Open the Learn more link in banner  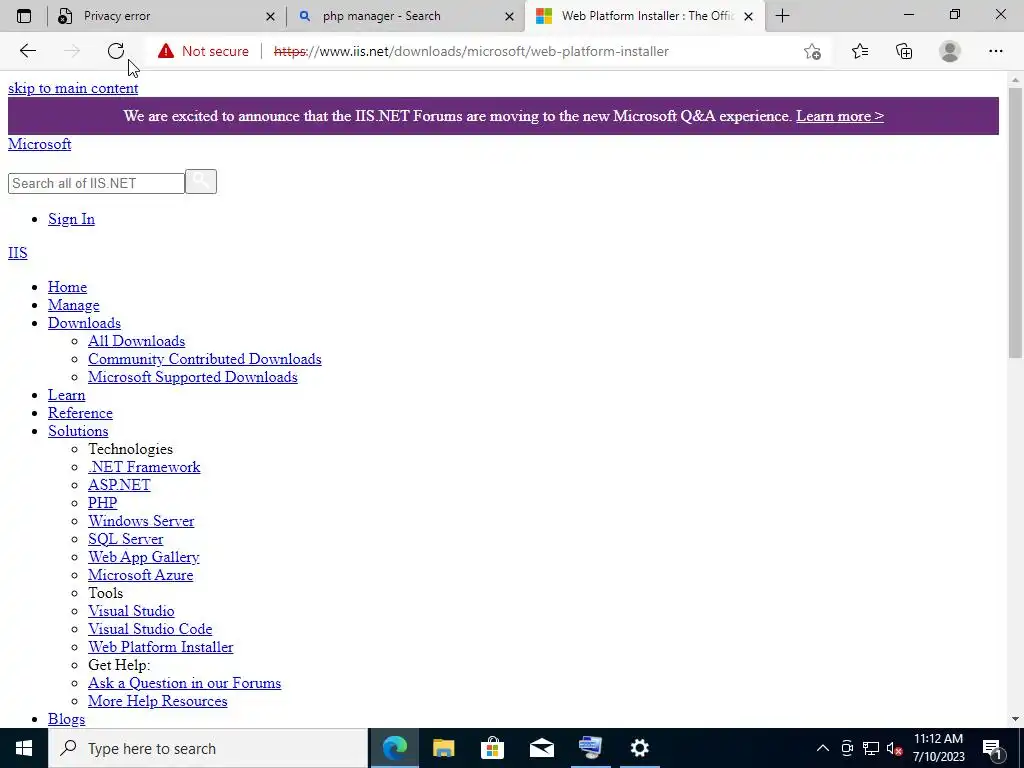tap(840, 116)
